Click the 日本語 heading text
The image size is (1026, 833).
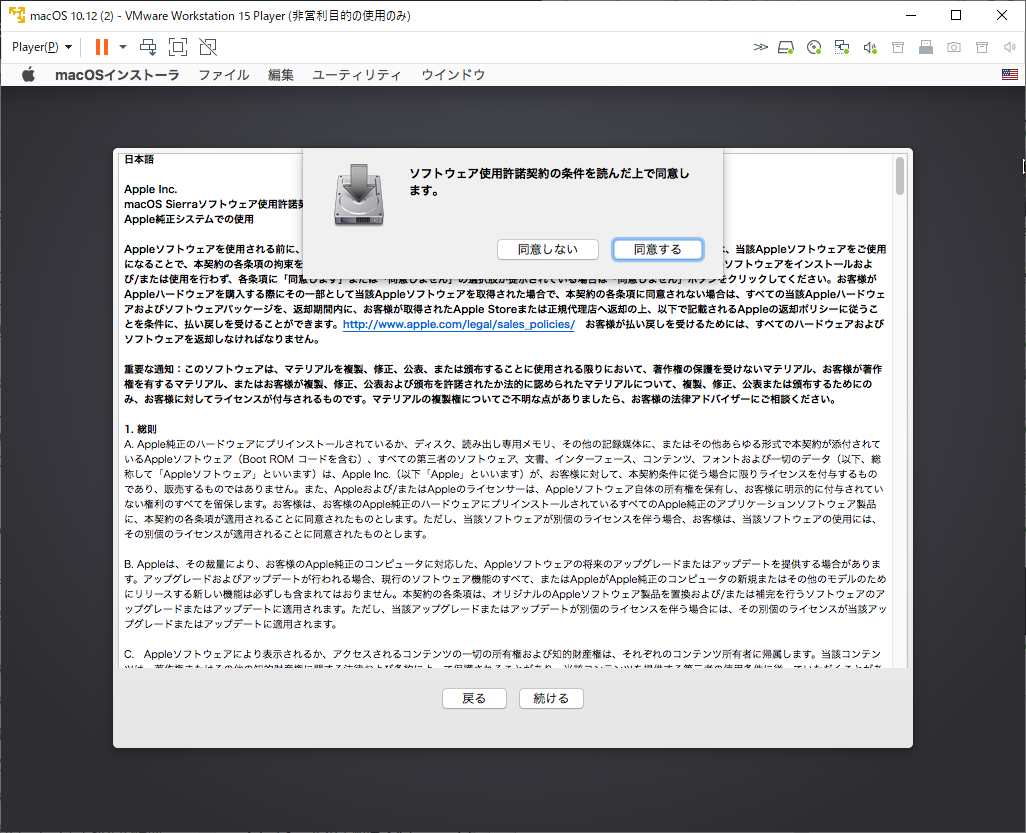(139, 160)
